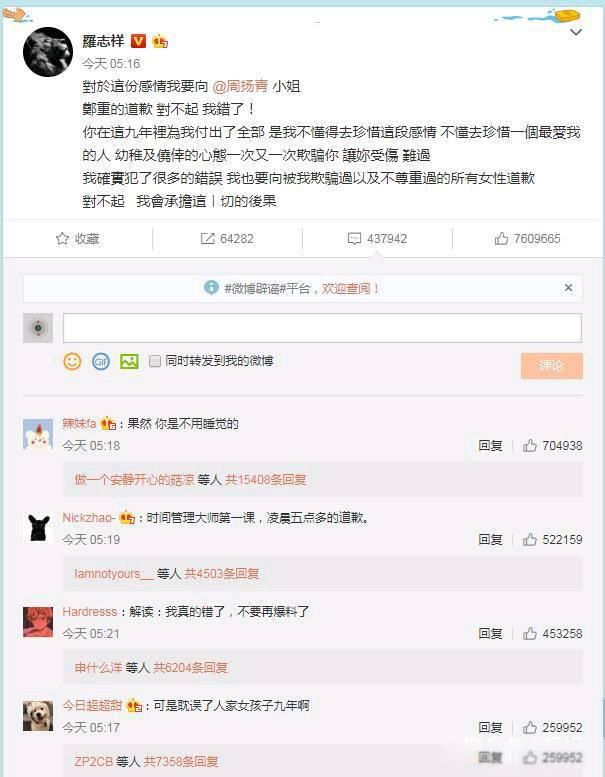This screenshot has width=605, height=777.
Task: Click the orange 评论 submit button
Action: click(551, 366)
